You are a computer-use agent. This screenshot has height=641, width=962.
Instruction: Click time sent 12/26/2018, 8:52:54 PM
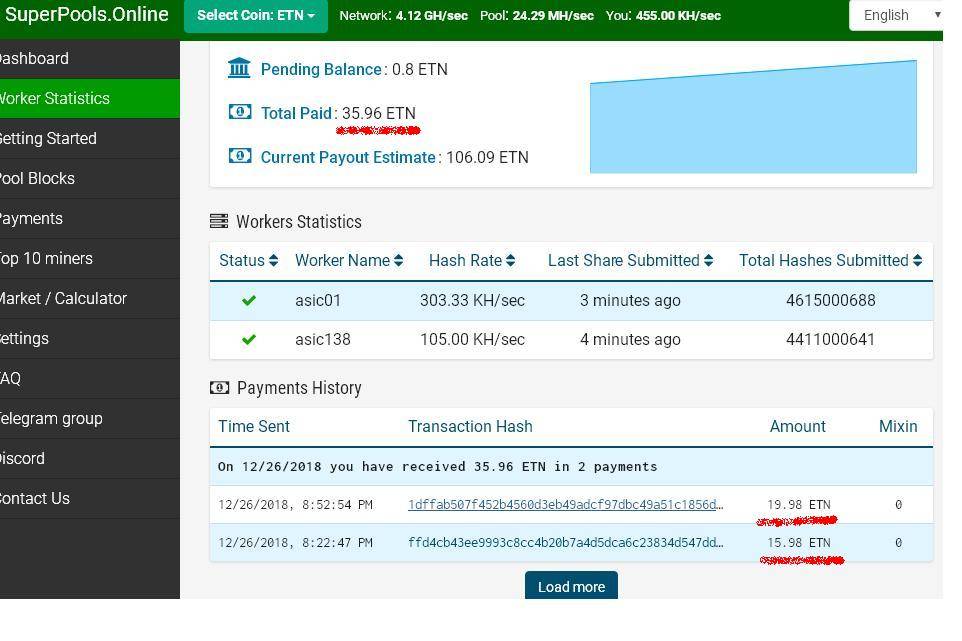click(x=295, y=505)
